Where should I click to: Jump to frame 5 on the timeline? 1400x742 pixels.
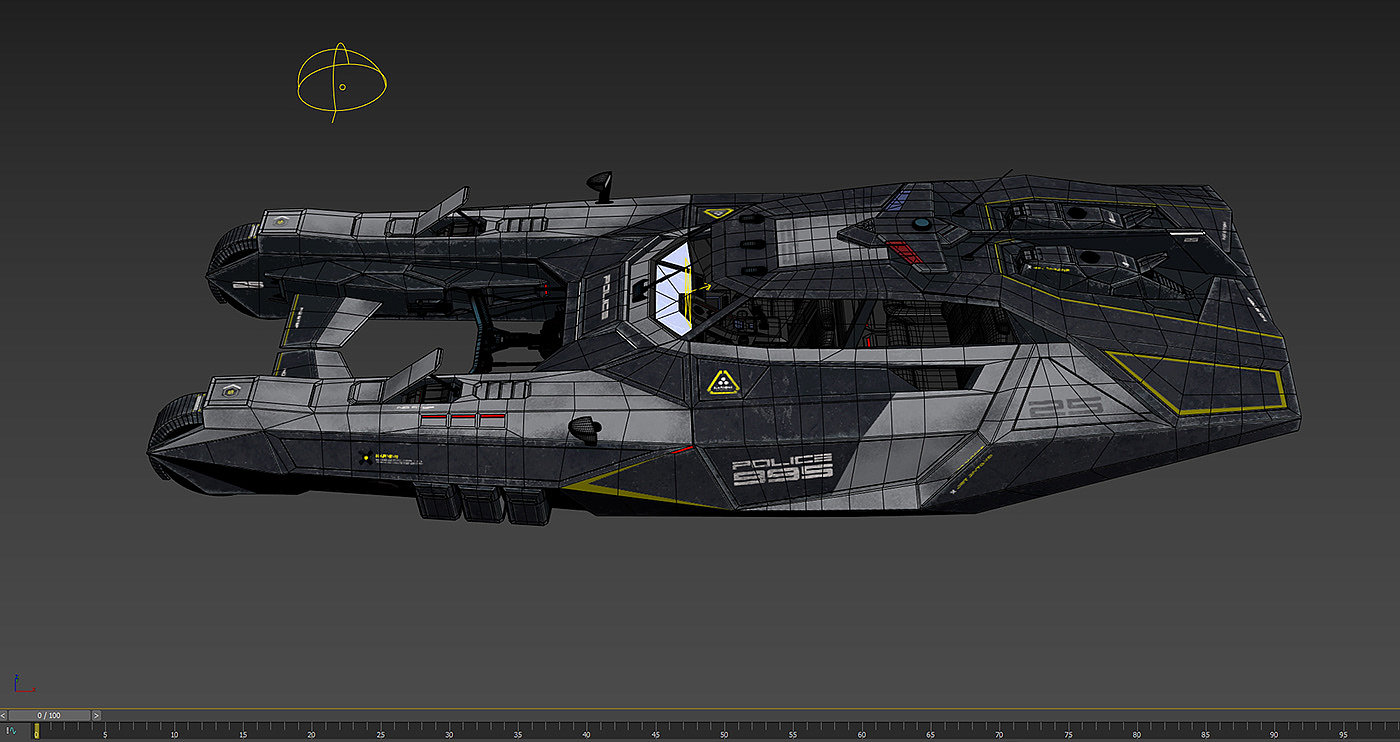click(x=105, y=731)
